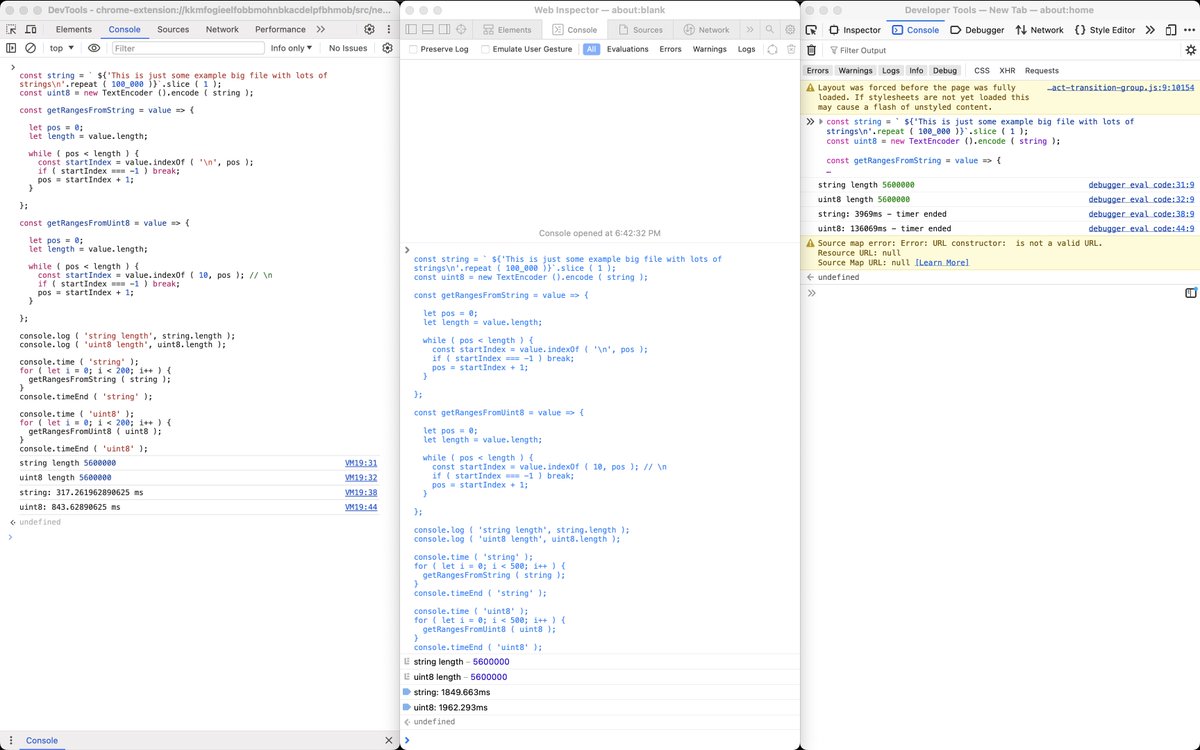Toggle CSS filter in Firefox console
This screenshot has width=1200, height=750.
[982, 71]
